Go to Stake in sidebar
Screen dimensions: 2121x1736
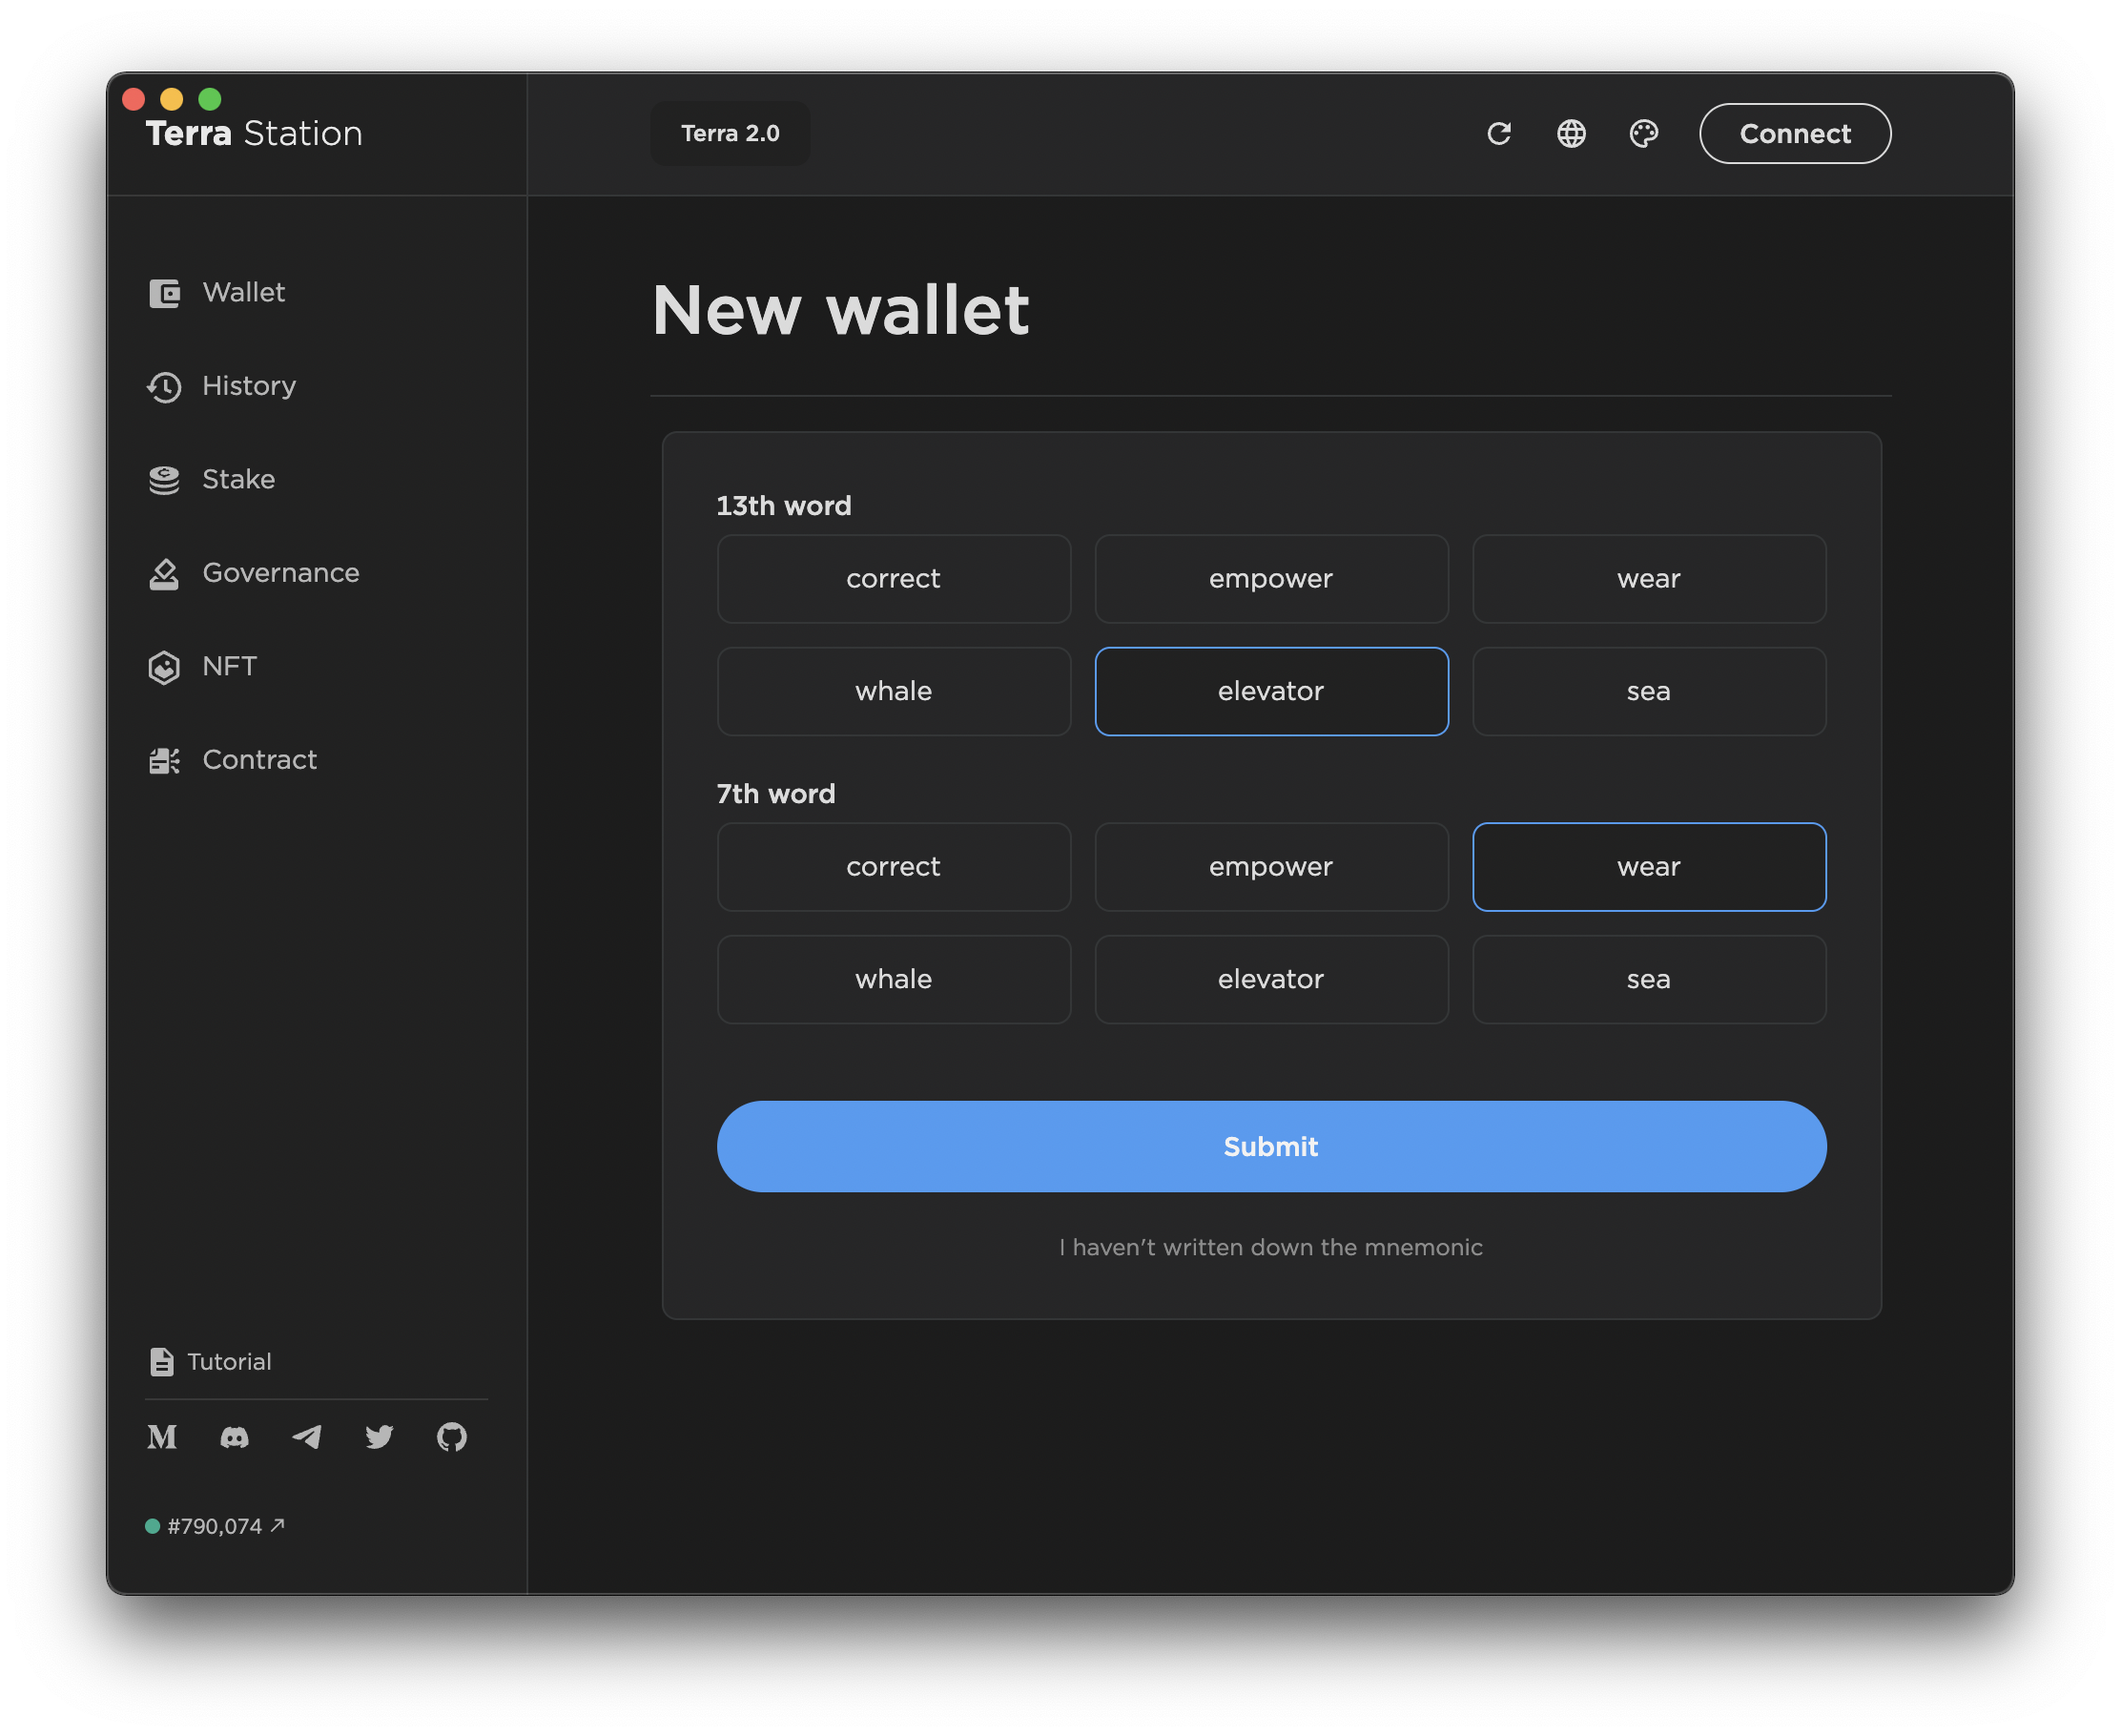click(x=238, y=479)
